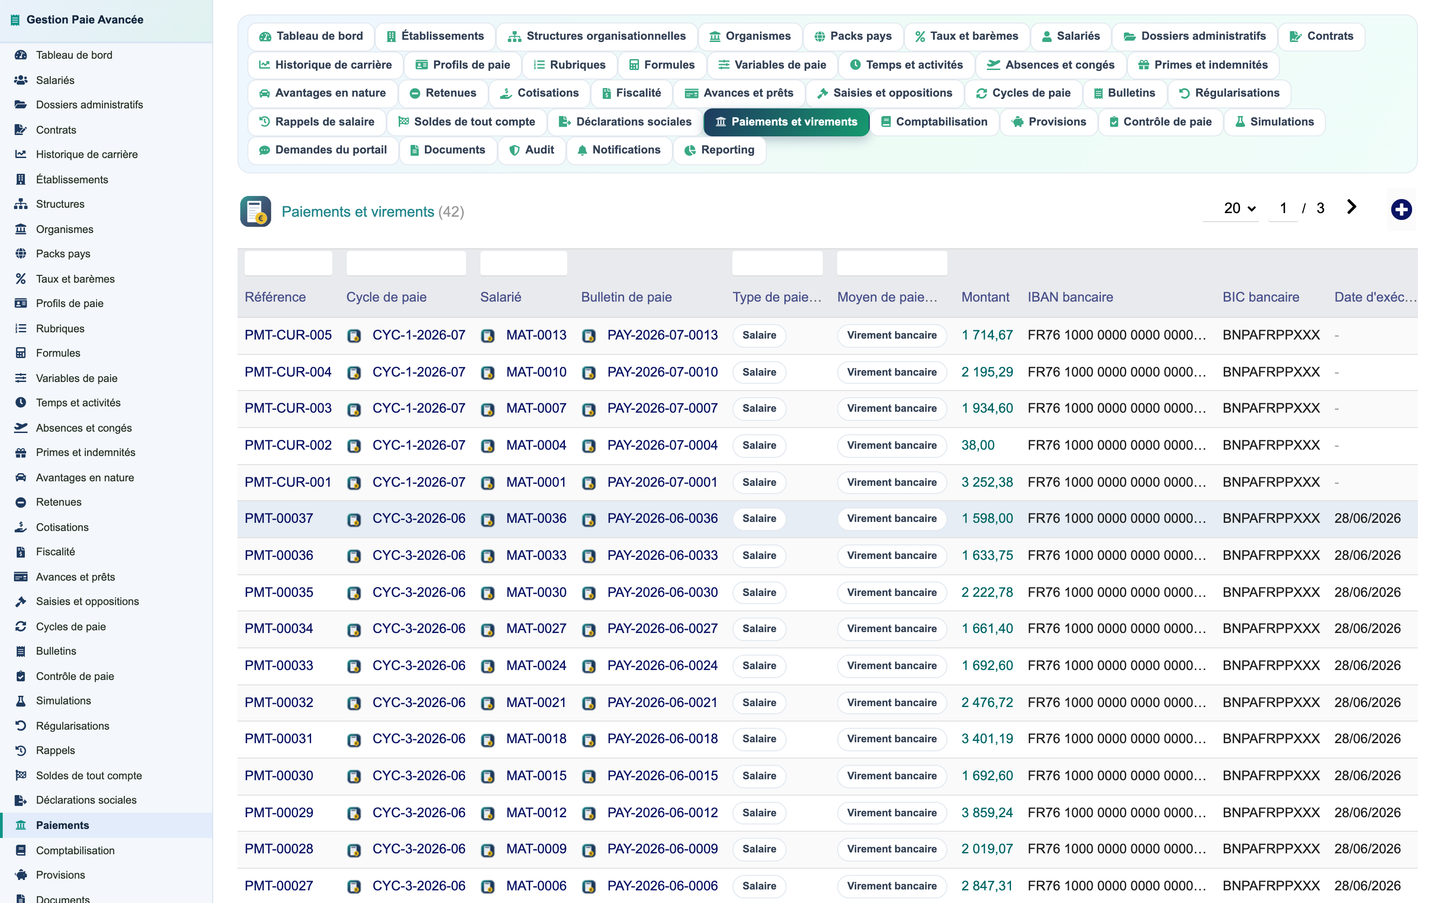Click Temps et activités clock icon
This screenshot has height=903, width=1445.
21,403
